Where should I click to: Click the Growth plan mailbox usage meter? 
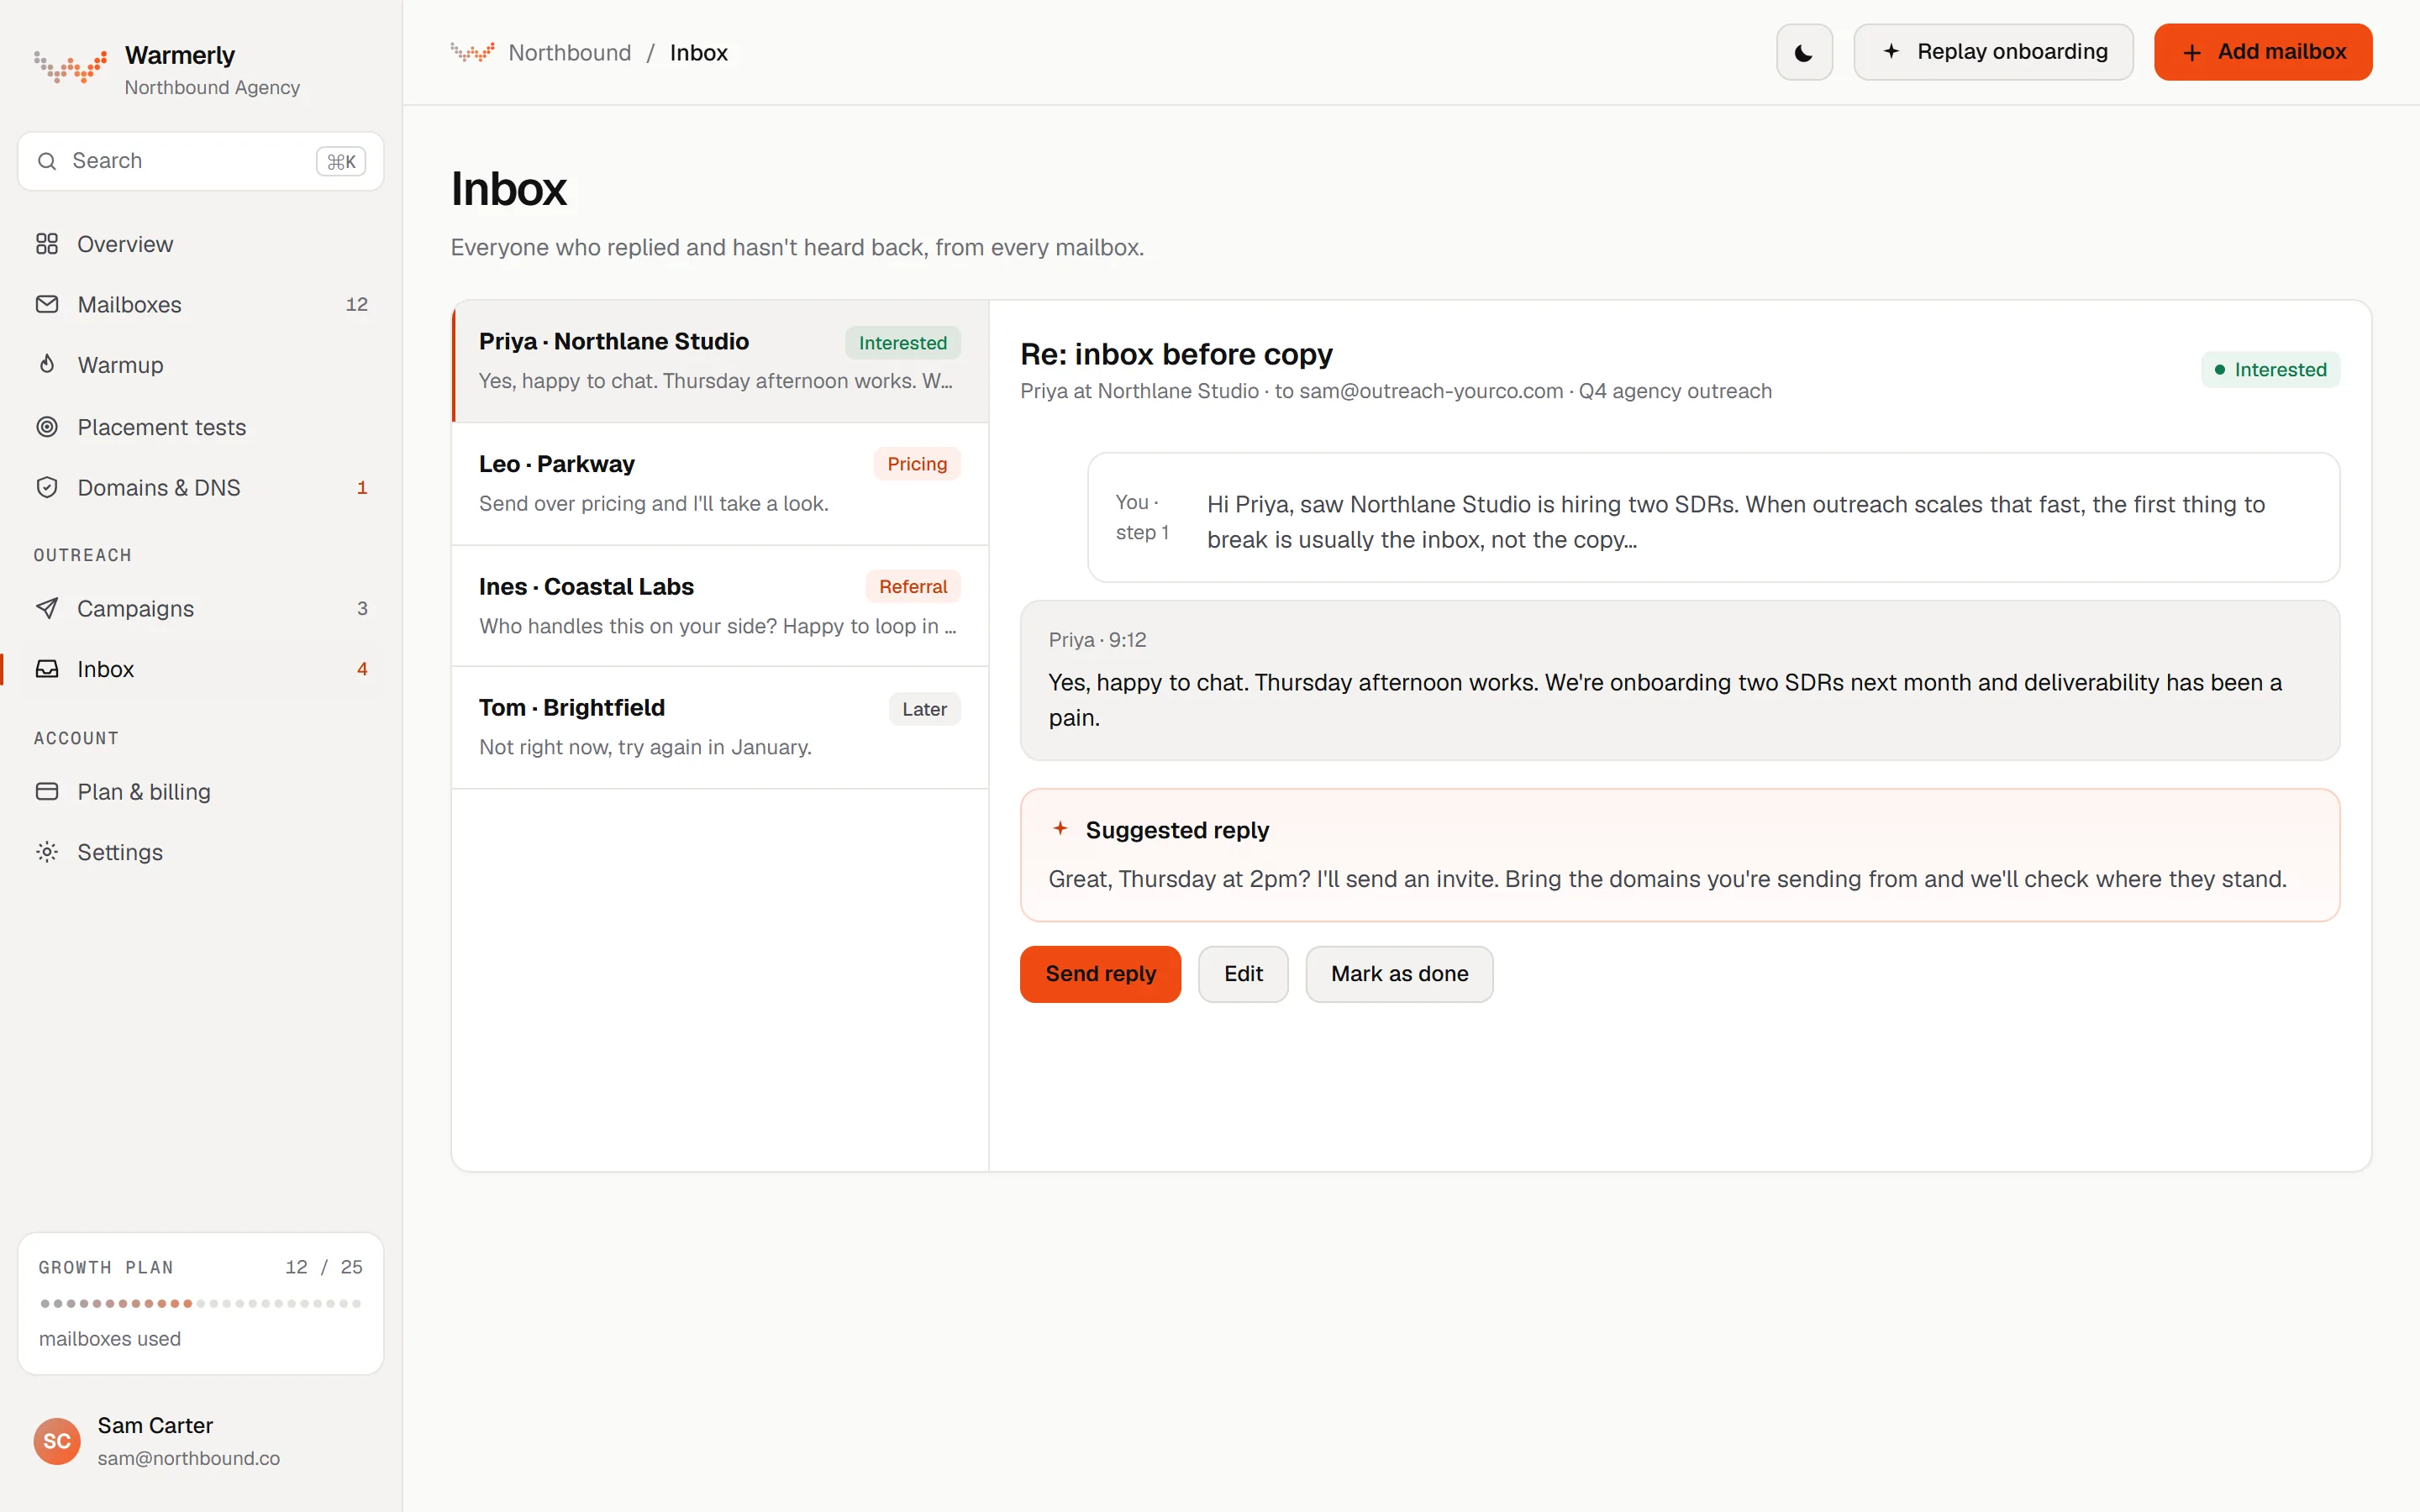201,1303
